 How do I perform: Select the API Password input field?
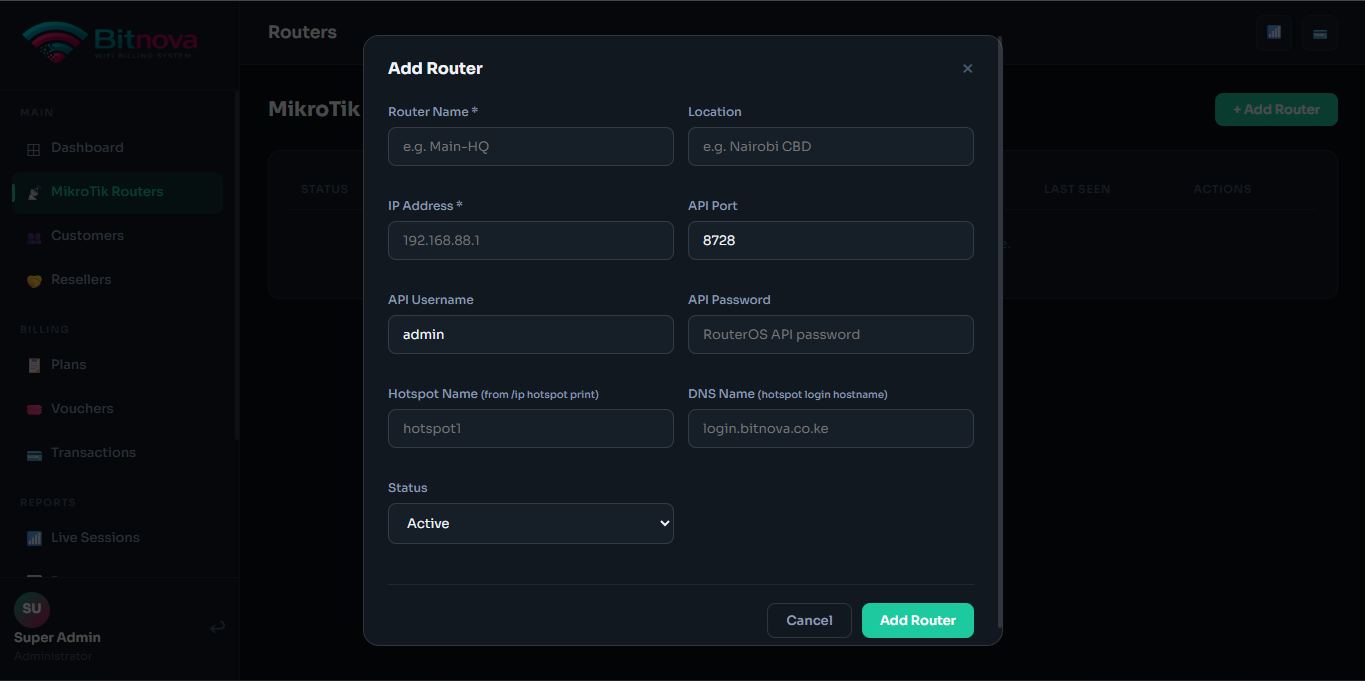pyautogui.click(x=830, y=334)
